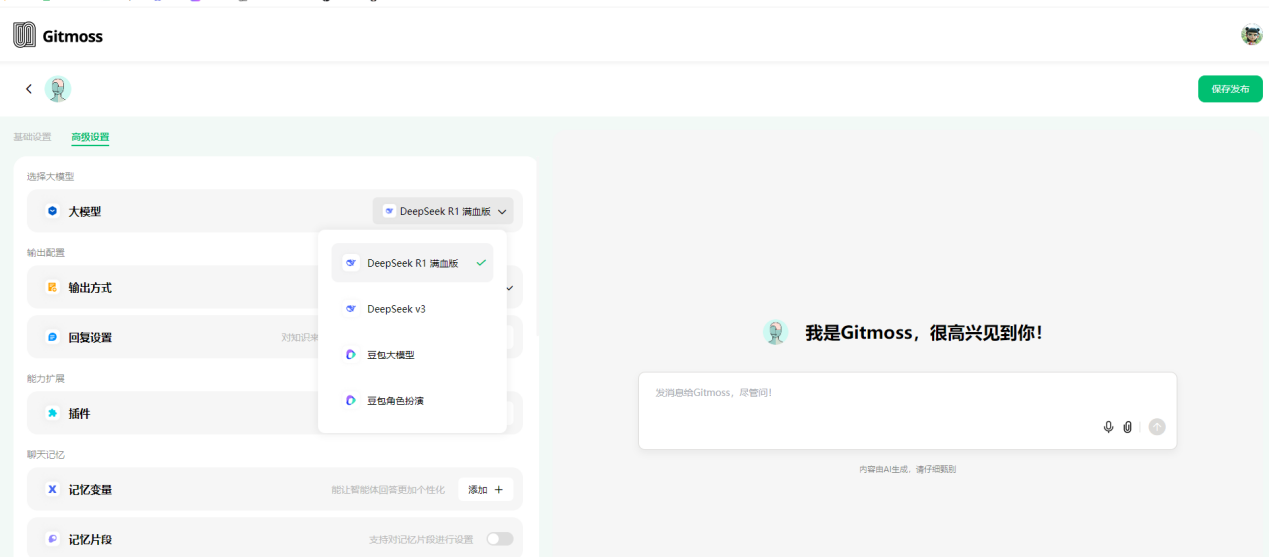Click the 聊天记忆 section heading

pyautogui.click(x=46, y=454)
